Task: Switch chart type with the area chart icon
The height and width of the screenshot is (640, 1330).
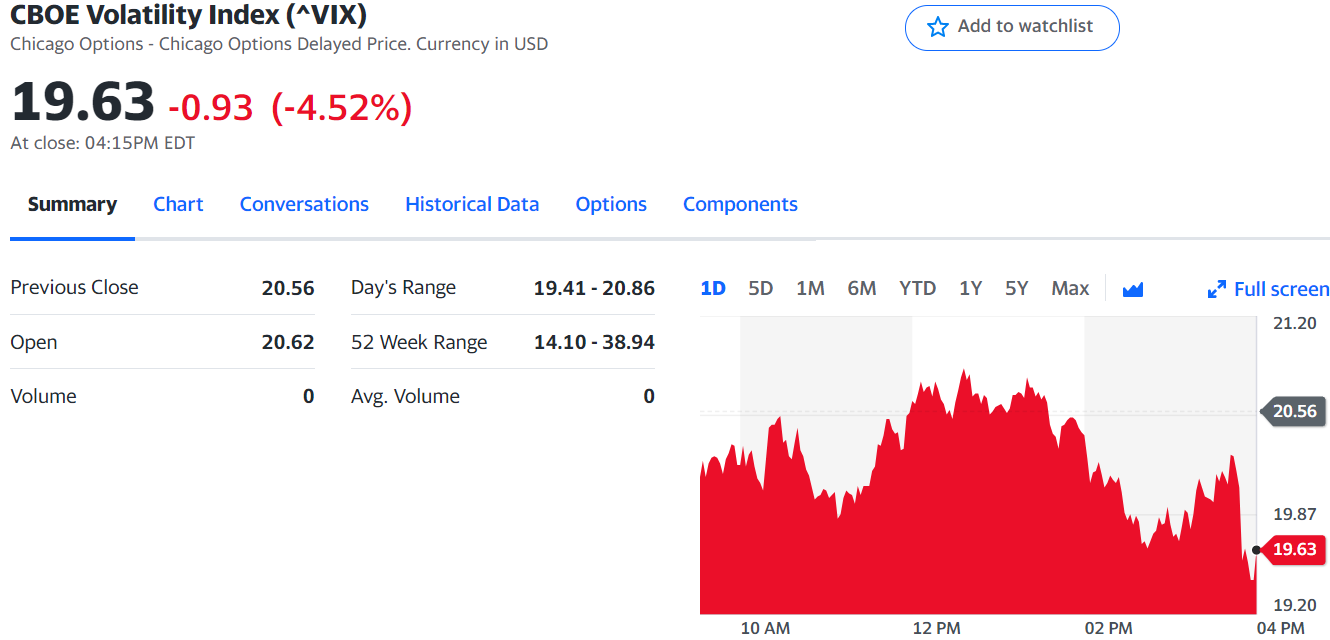Action: [1133, 290]
